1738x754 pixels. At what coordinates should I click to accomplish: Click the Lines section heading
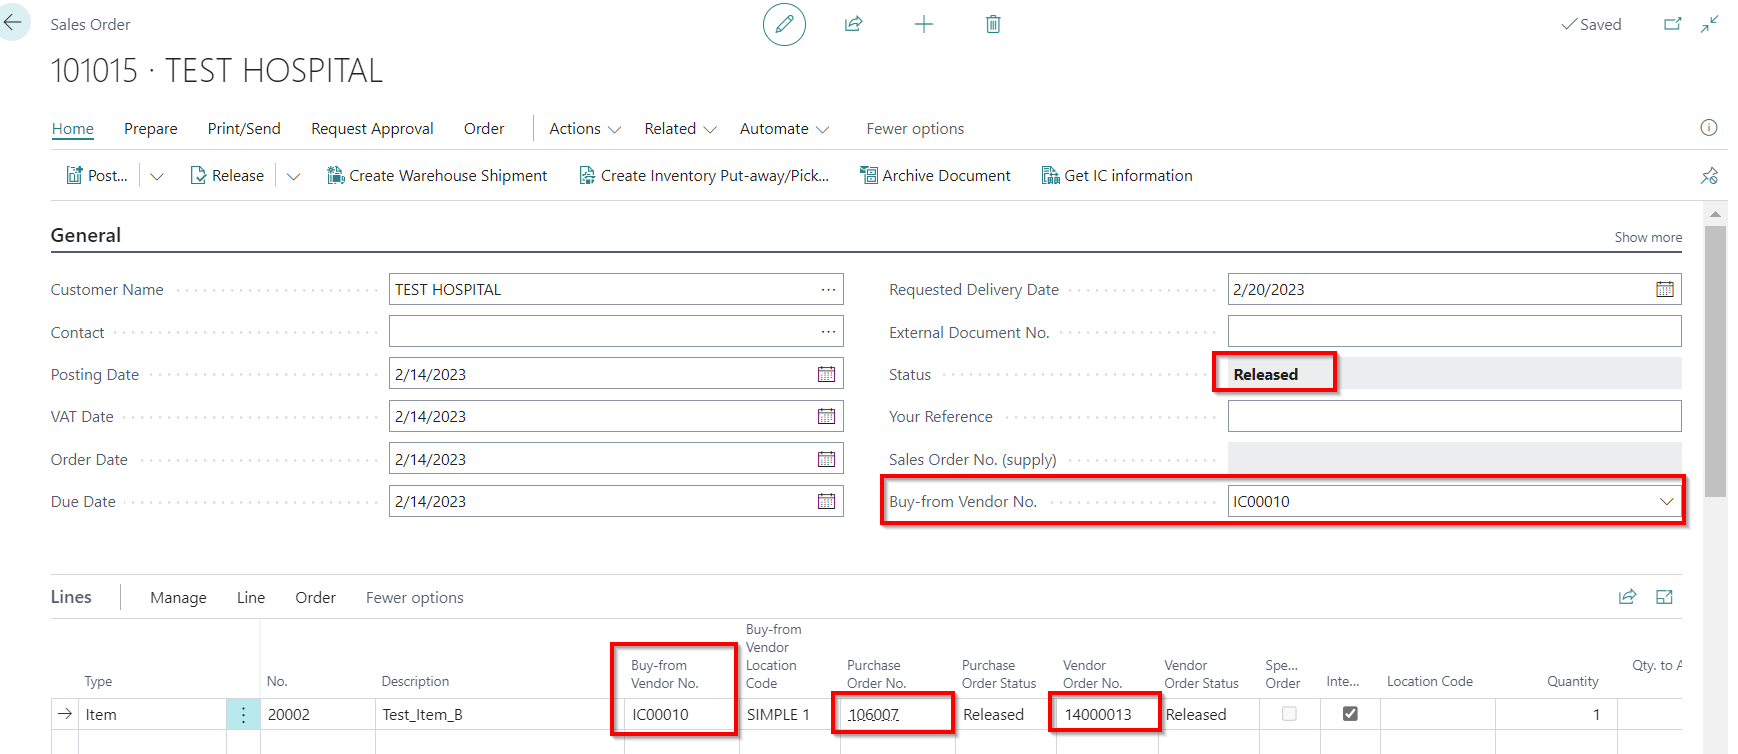coord(71,597)
